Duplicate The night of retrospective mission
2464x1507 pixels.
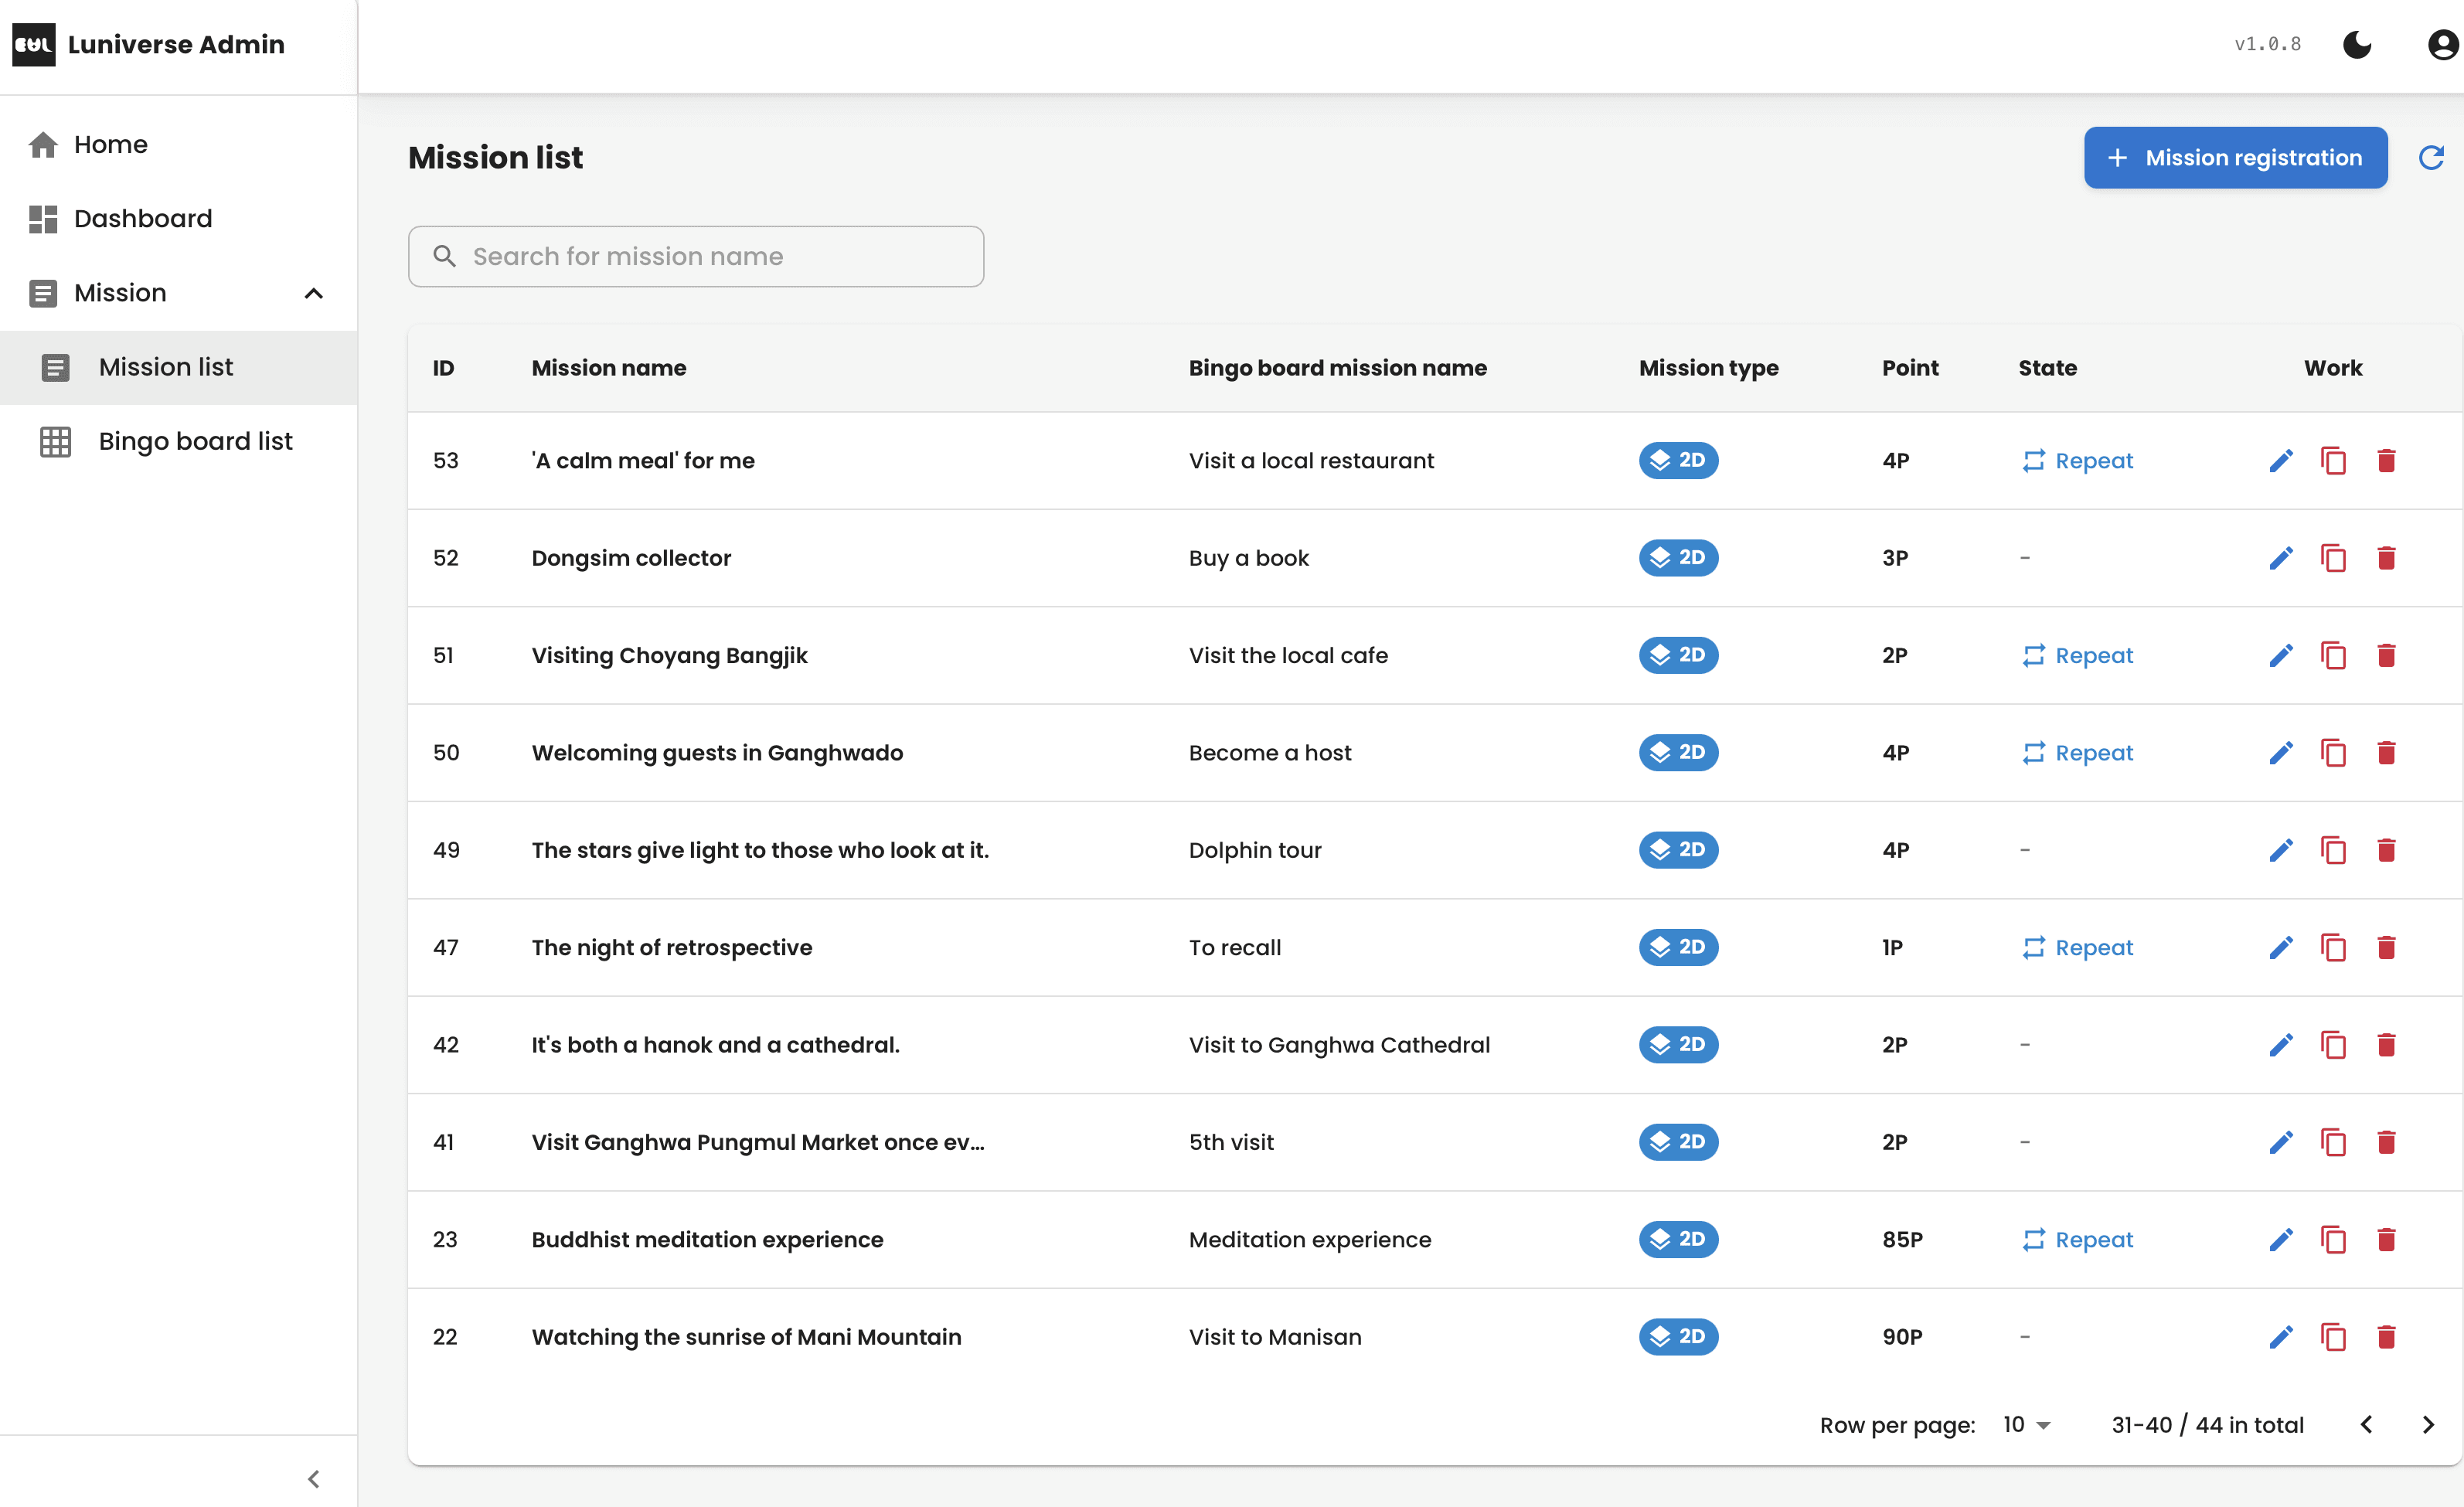2333,948
